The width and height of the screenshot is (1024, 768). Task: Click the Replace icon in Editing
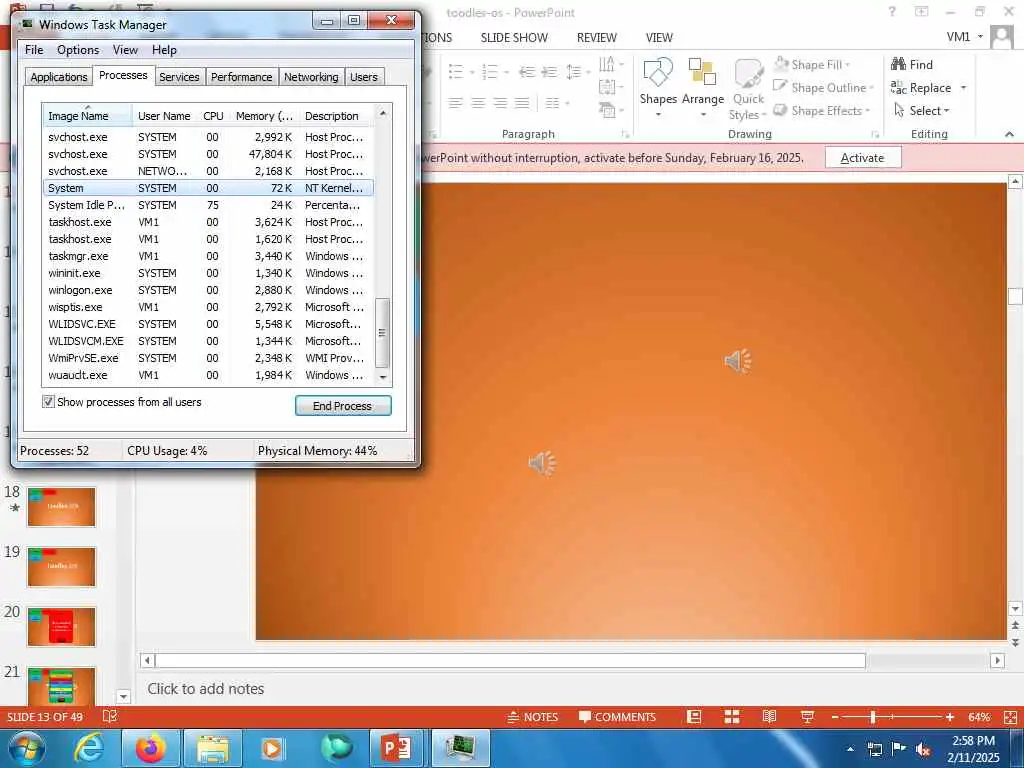(x=899, y=88)
